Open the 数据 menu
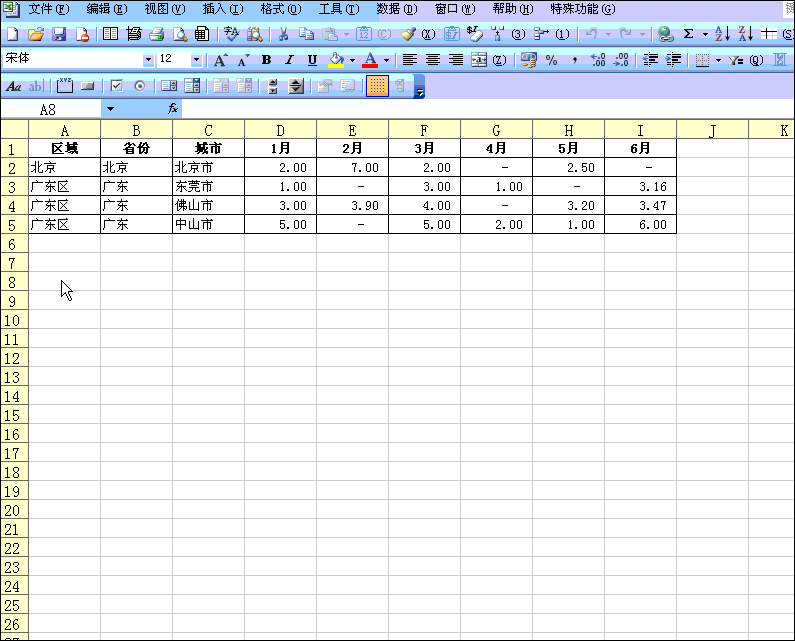795x641 pixels. coord(396,9)
